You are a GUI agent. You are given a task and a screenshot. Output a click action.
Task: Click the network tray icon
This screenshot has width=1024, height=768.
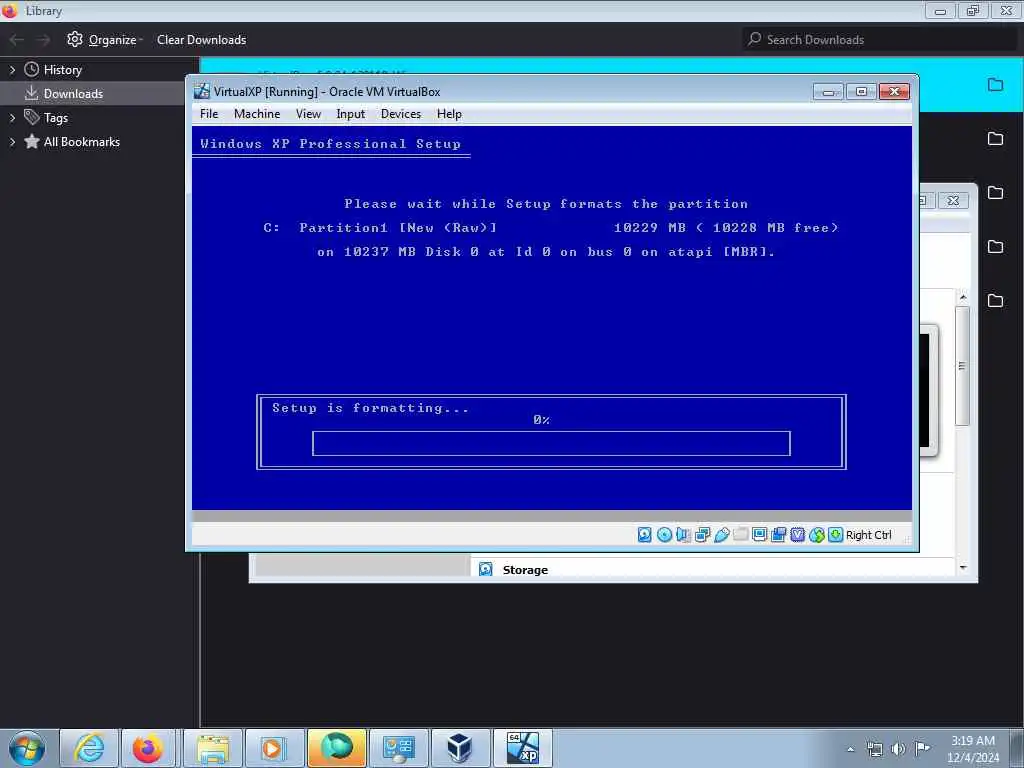point(874,749)
